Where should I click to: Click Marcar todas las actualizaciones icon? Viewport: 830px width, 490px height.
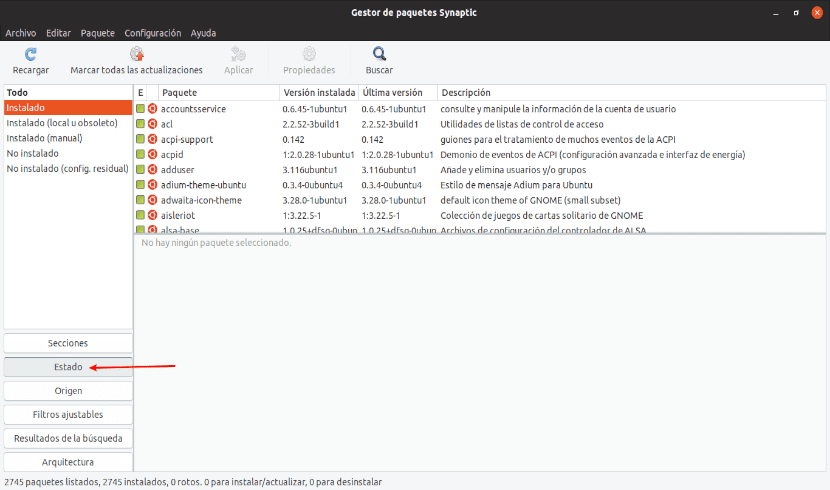pyautogui.click(x=137, y=54)
